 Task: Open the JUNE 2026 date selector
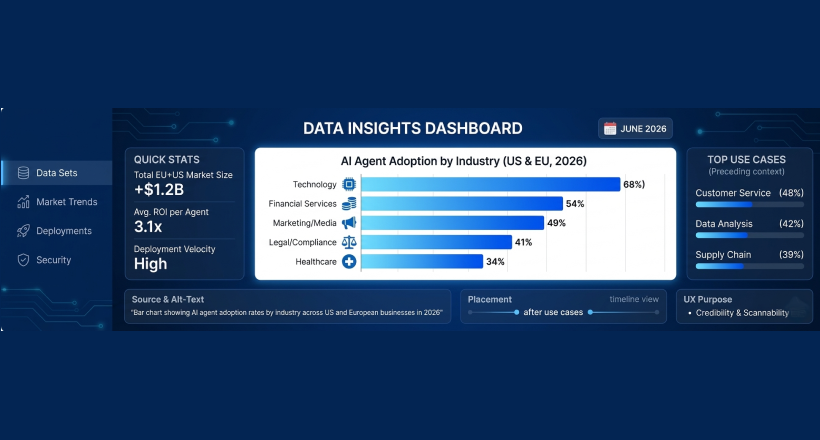tap(635, 129)
